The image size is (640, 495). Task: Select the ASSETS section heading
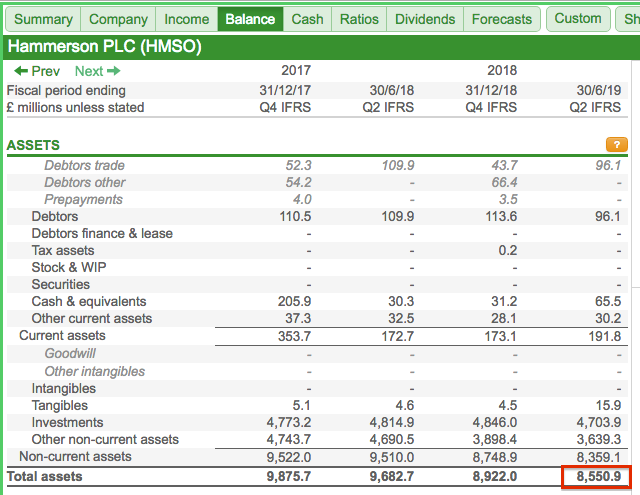pos(33,145)
